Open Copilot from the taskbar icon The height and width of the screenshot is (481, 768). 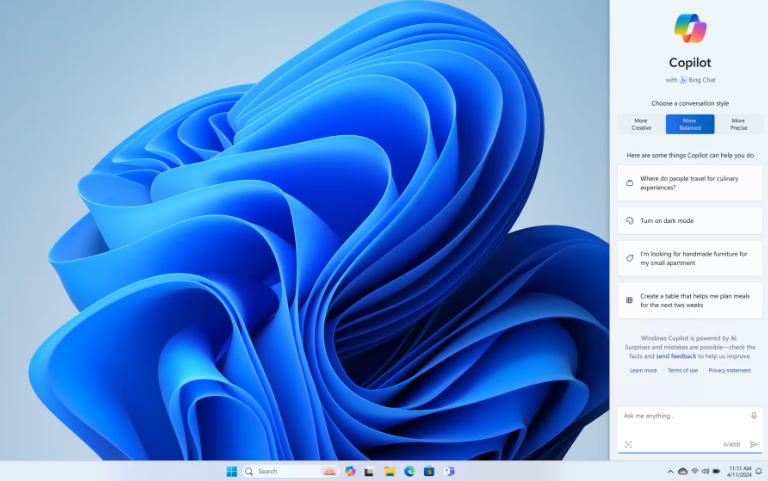tap(350, 471)
